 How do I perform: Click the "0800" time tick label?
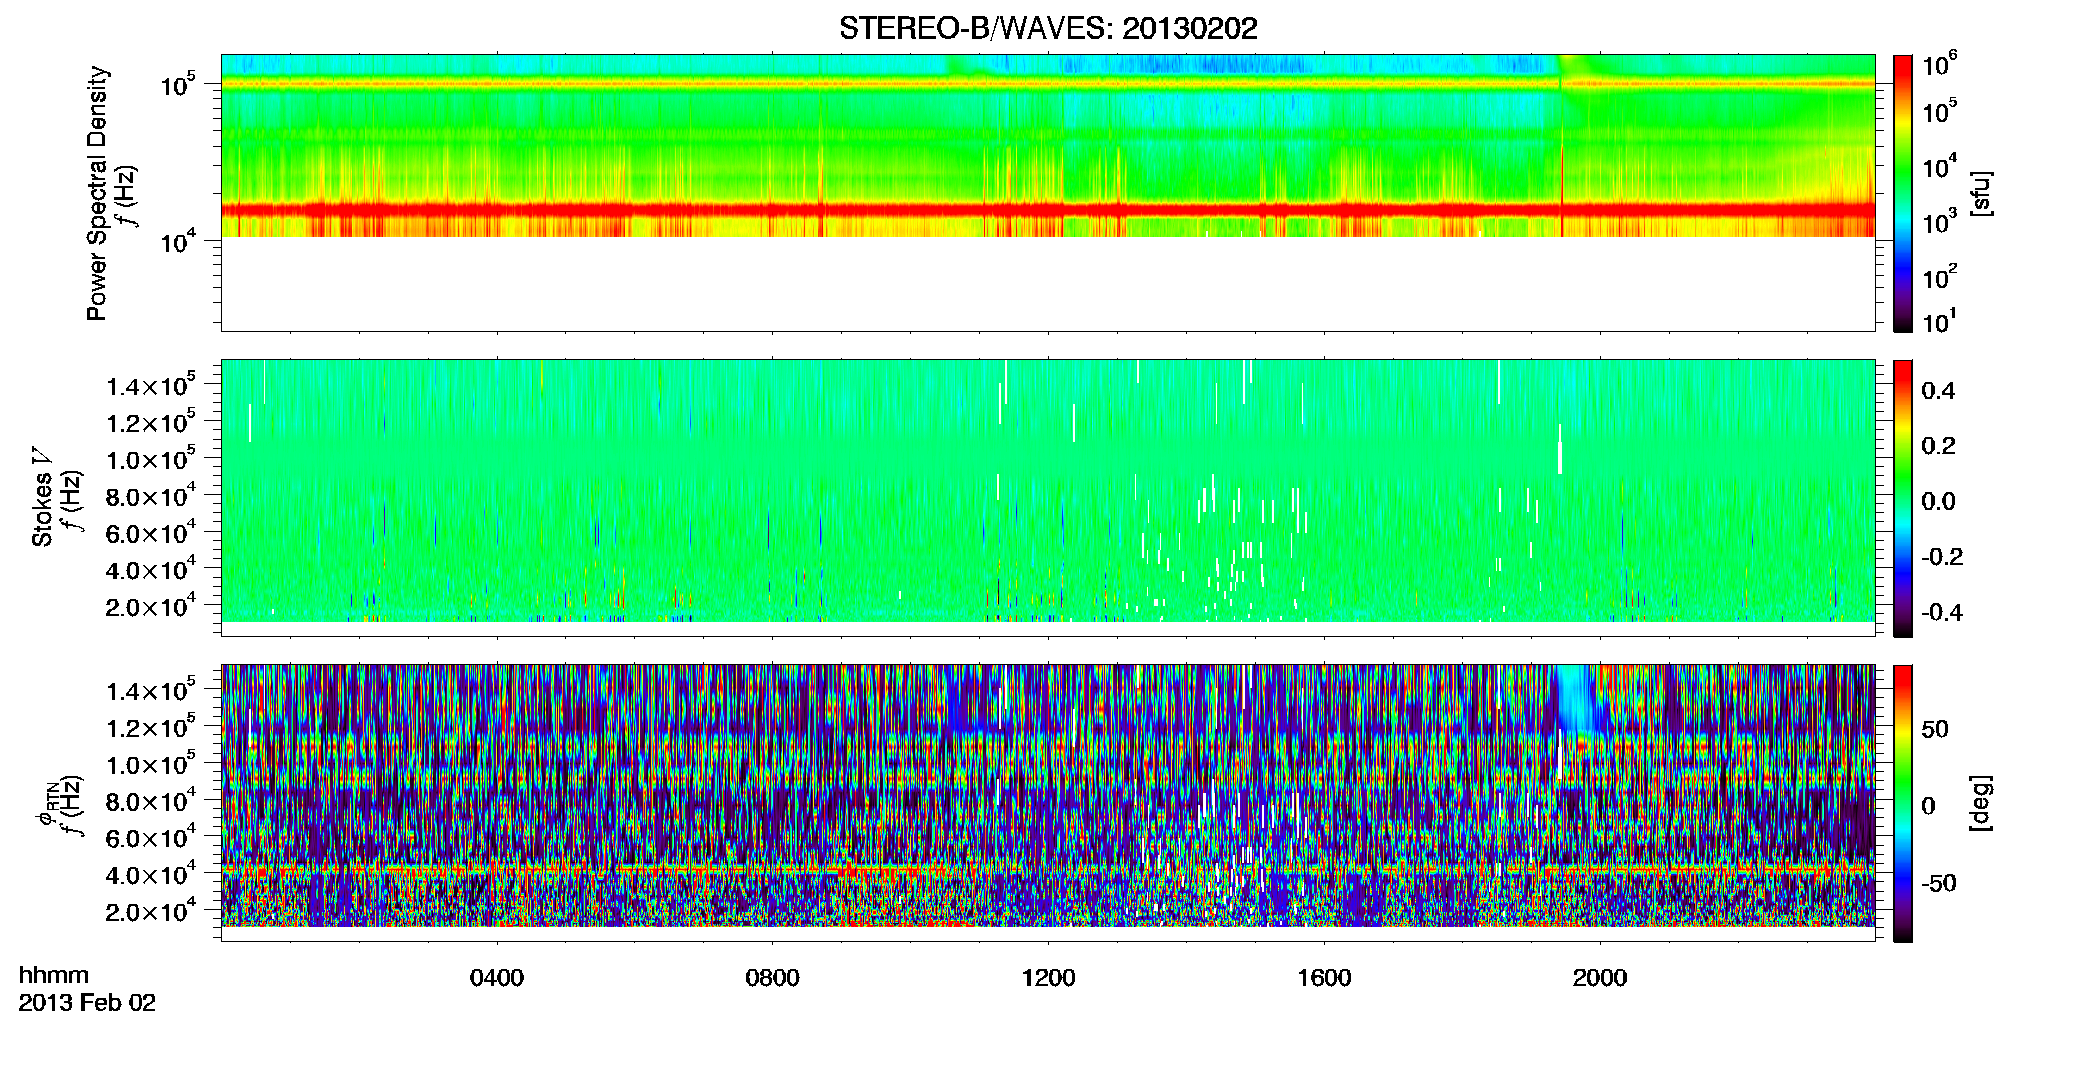click(x=773, y=978)
